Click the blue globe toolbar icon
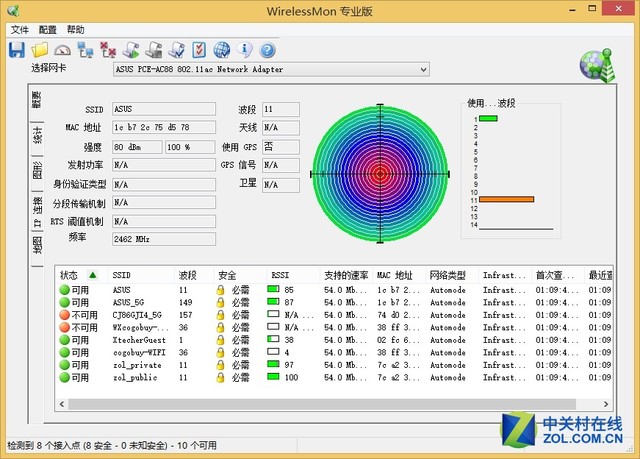 pos(222,50)
